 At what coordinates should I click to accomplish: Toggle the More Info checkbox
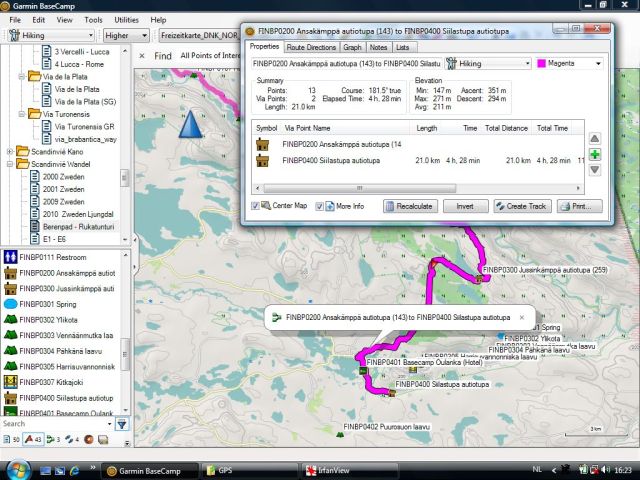pos(320,206)
